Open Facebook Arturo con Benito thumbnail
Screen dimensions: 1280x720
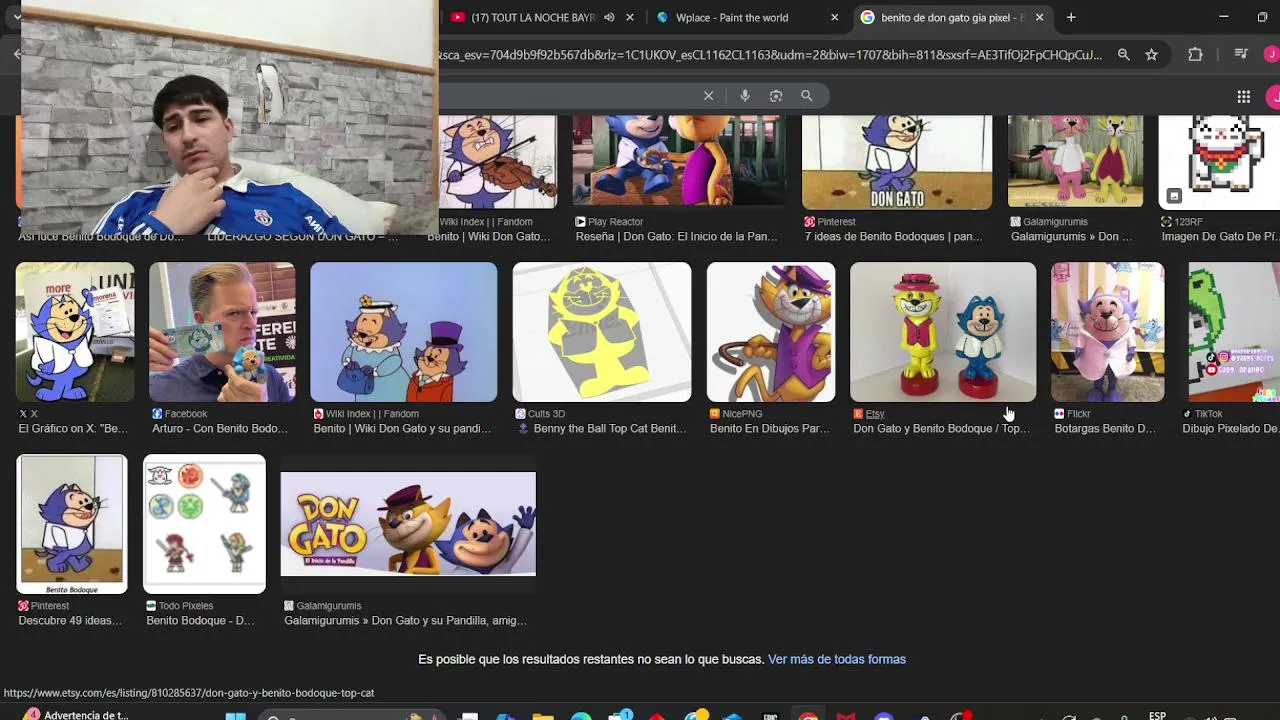click(x=222, y=332)
